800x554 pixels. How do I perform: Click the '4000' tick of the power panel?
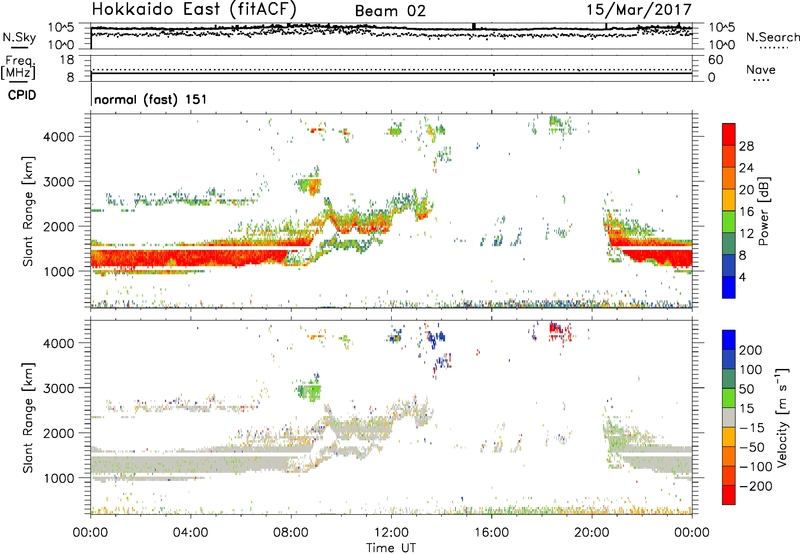58,137
